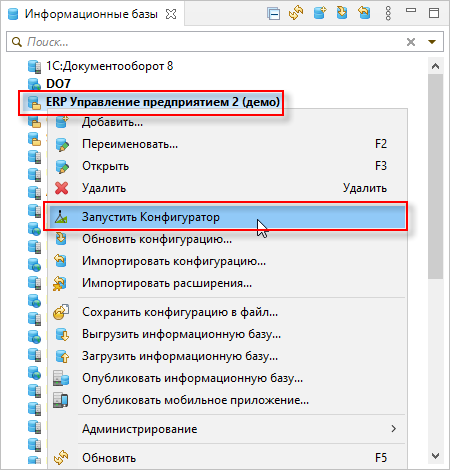Clear the search field with X
The image size is (450, 470).
click(x=411, y=42)
